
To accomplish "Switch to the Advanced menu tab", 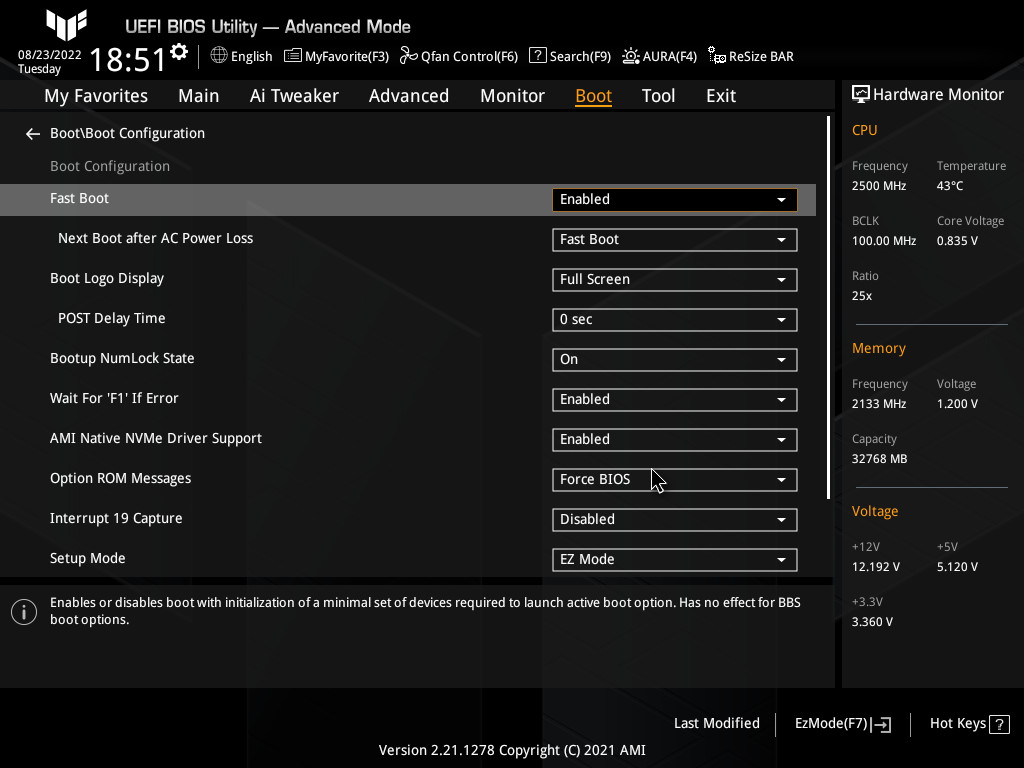I will 409,95.
